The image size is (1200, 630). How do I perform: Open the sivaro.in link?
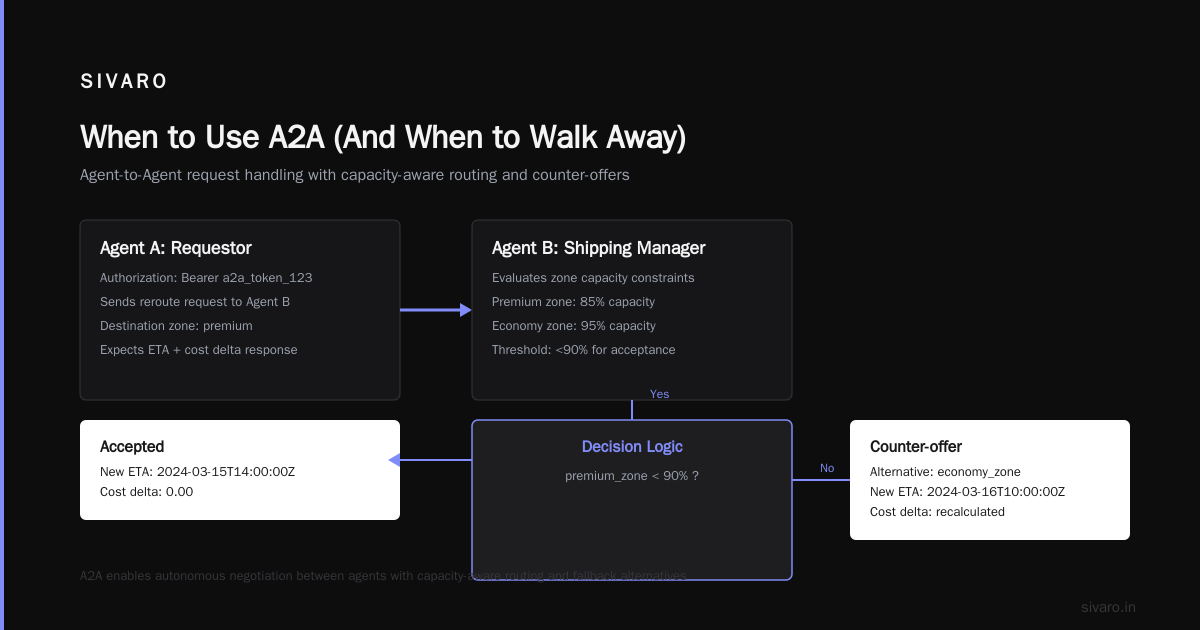1109,607
